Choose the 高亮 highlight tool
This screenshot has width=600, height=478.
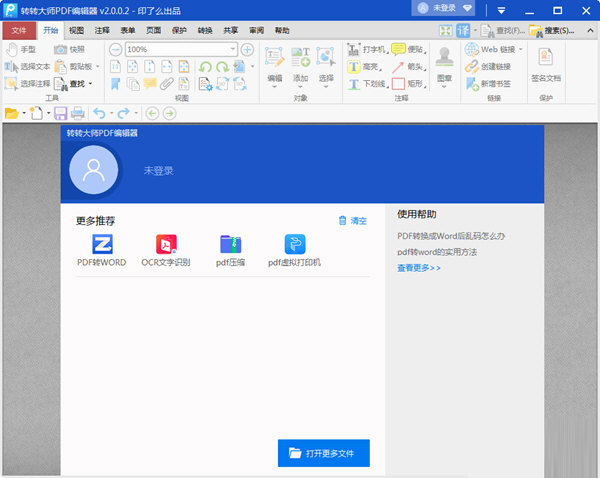coord(365,66)
